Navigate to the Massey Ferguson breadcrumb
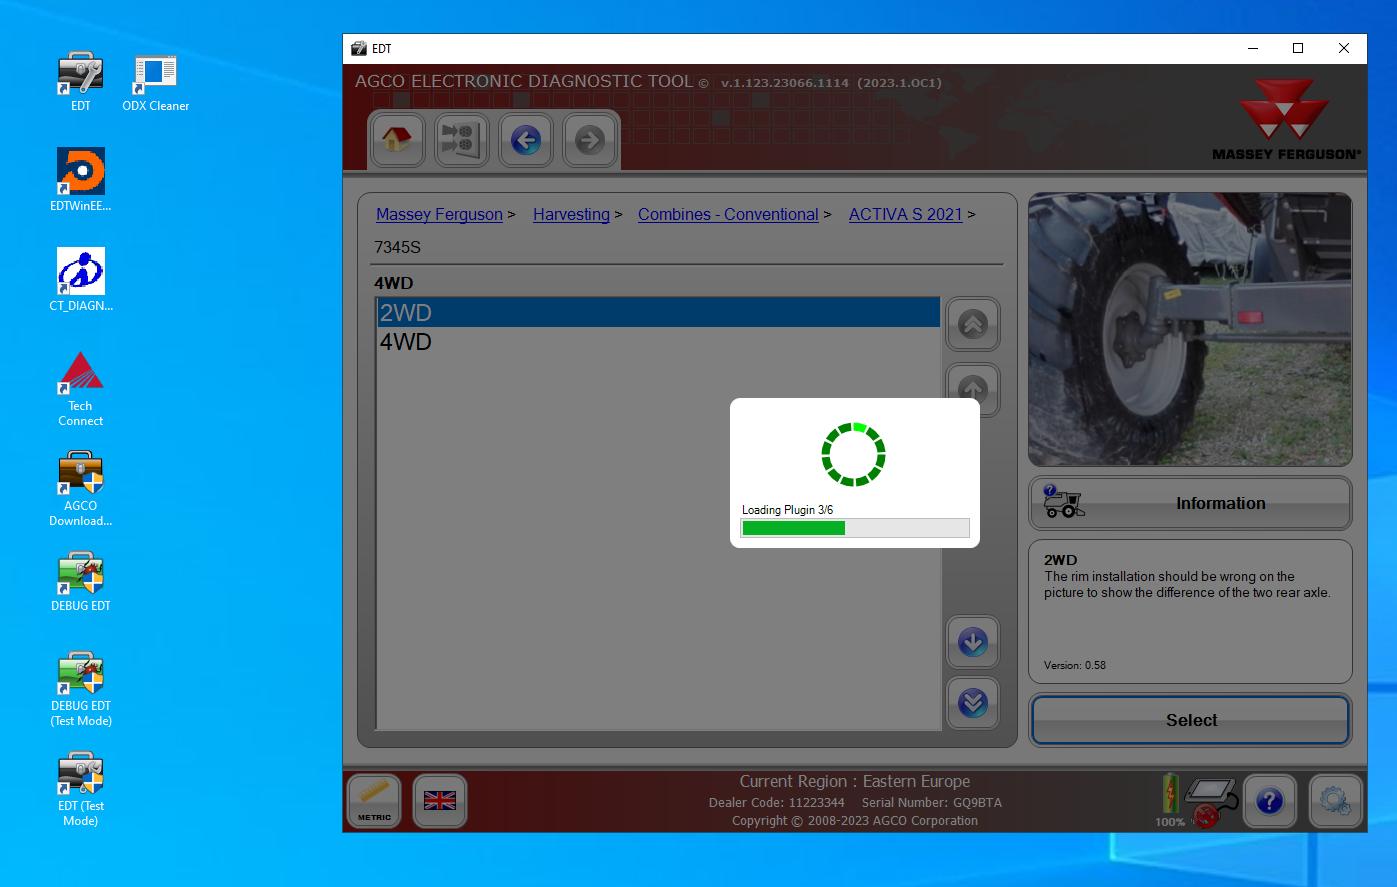Viewport: 1397px width, 887px height. tap(439, 214)
